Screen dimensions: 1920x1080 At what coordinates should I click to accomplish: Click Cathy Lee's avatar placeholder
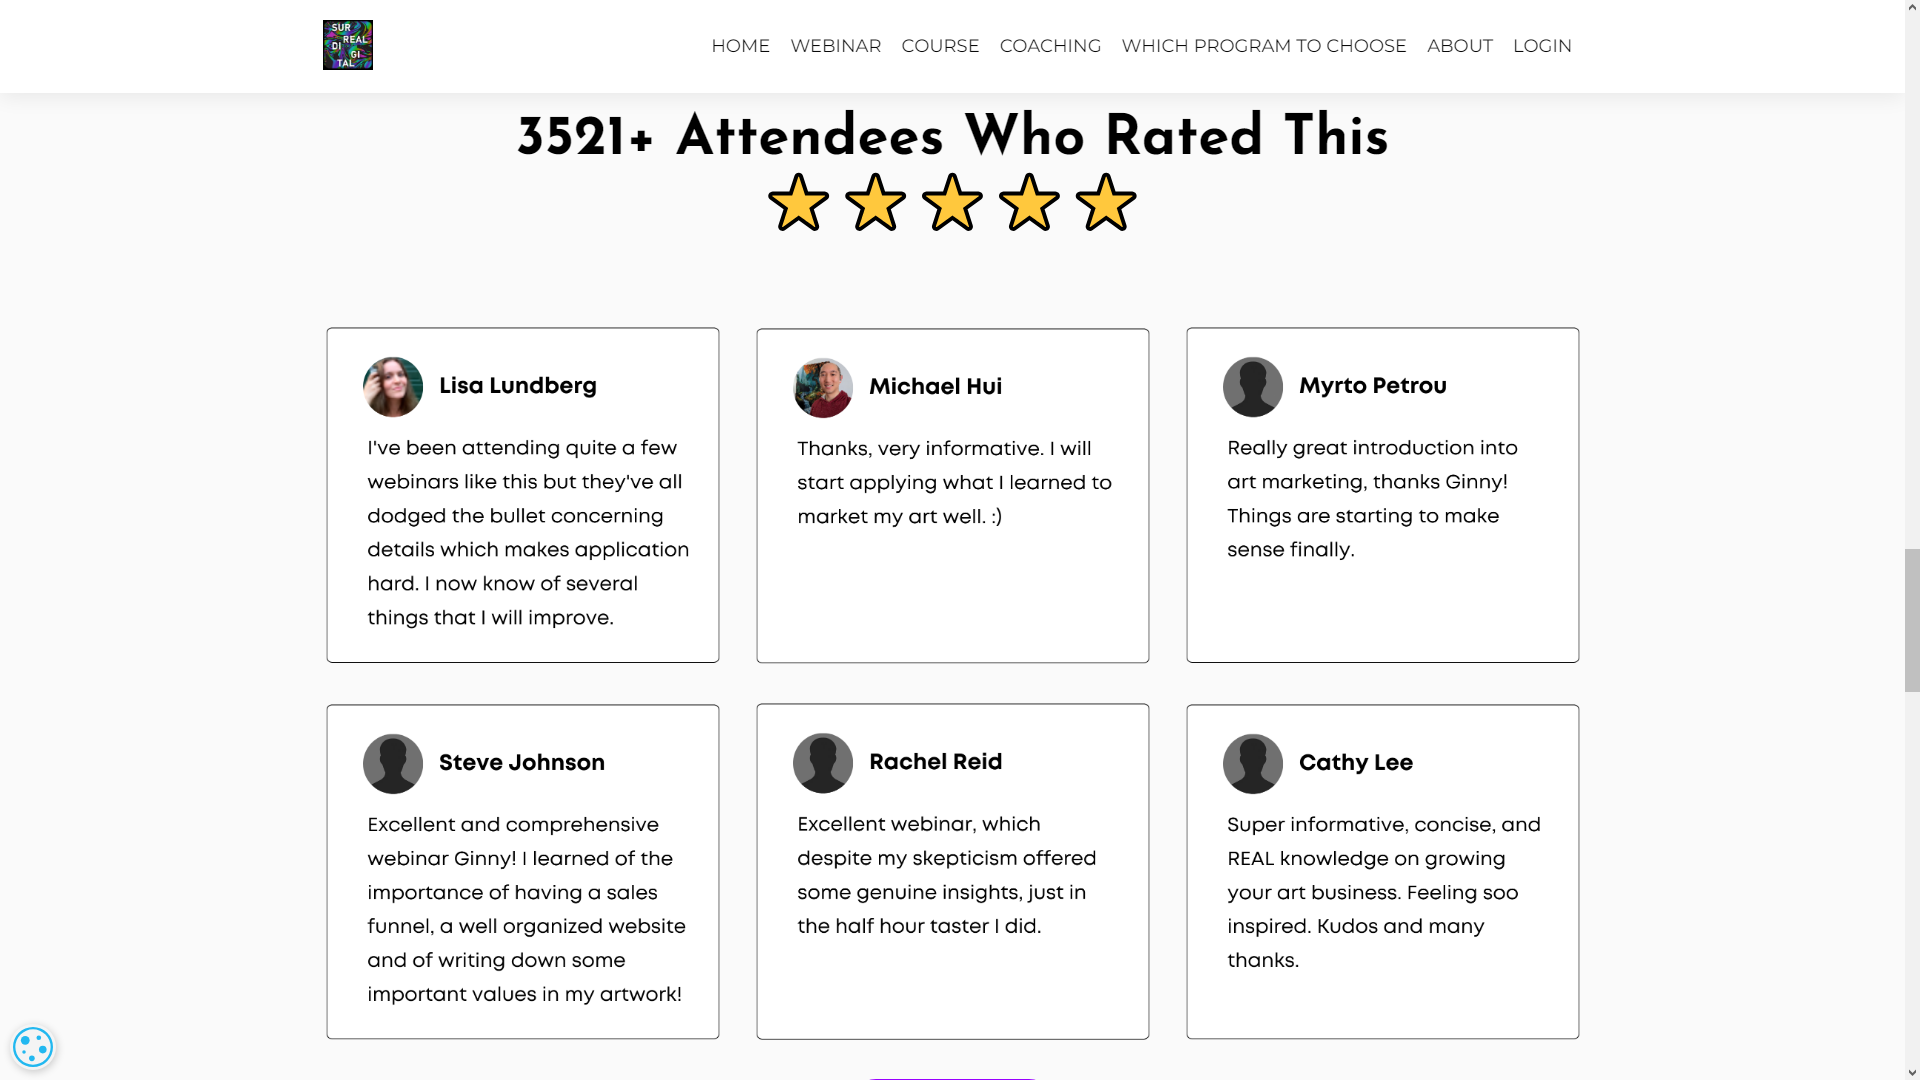(1252, 763)
